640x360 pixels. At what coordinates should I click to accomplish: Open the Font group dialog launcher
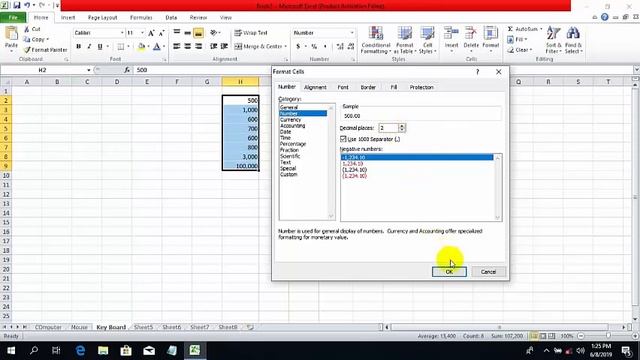(165, 60)
